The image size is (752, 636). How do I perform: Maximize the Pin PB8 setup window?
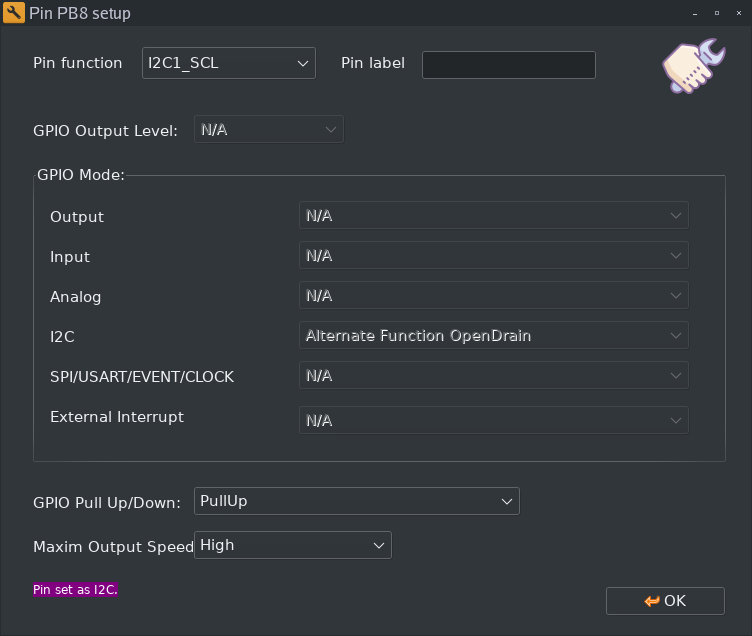point(716,14)
